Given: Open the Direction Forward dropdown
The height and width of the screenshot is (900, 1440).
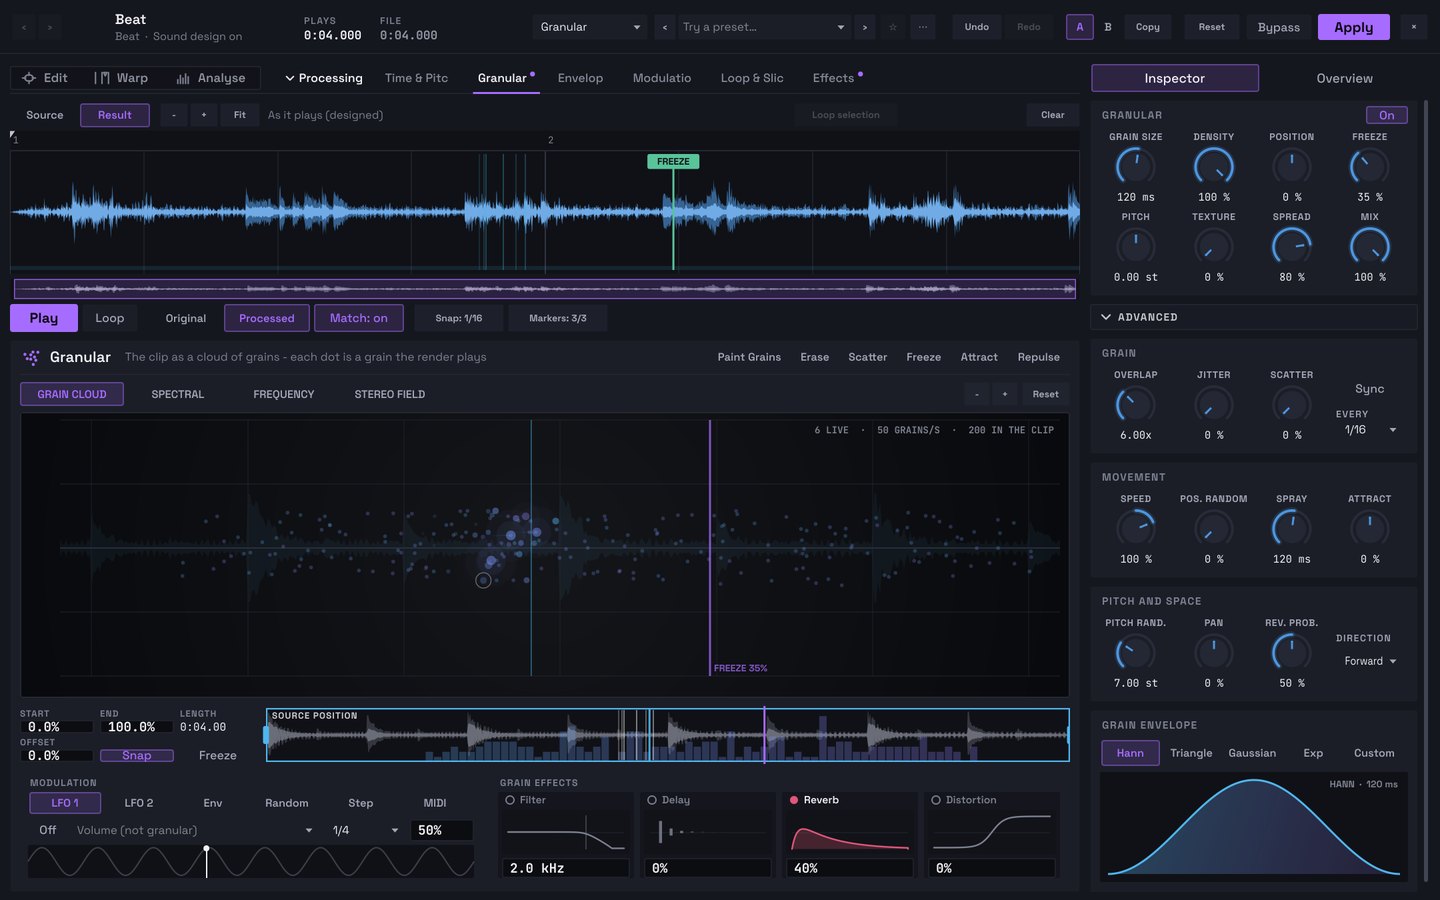Looking at the screenshot, I should pos(1370,661).
